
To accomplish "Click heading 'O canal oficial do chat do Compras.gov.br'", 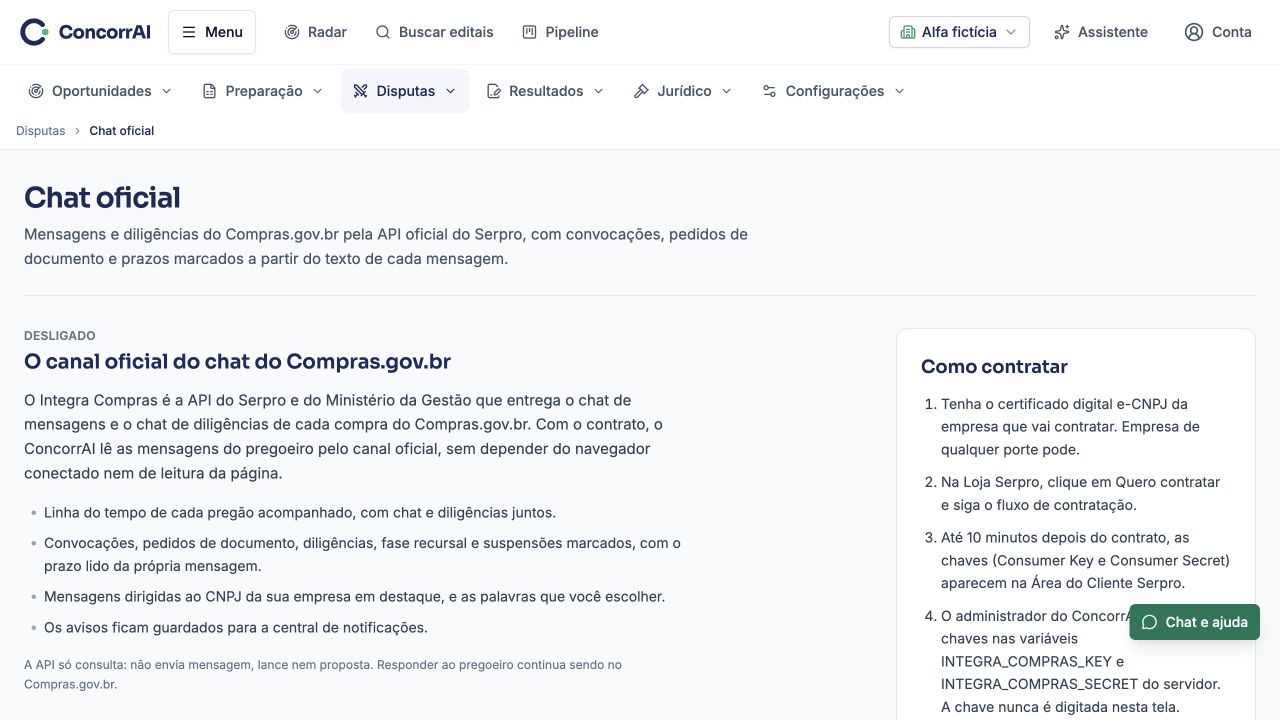I will point(237,362).
